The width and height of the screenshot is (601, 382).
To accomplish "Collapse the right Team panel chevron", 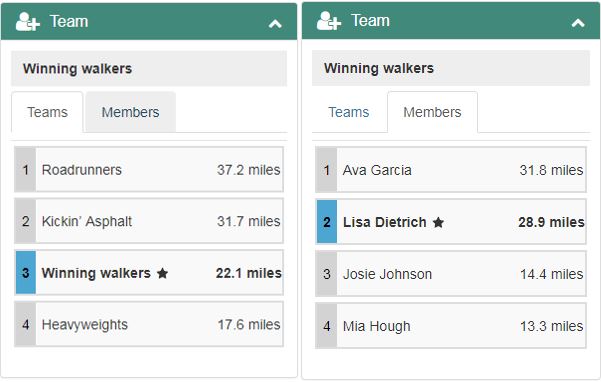I will pos(578,23).
